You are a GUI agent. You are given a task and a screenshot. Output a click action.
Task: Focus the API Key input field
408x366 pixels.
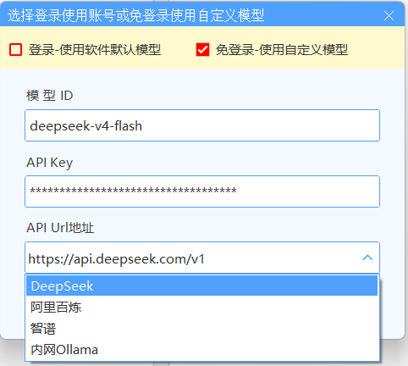[202, 191]
